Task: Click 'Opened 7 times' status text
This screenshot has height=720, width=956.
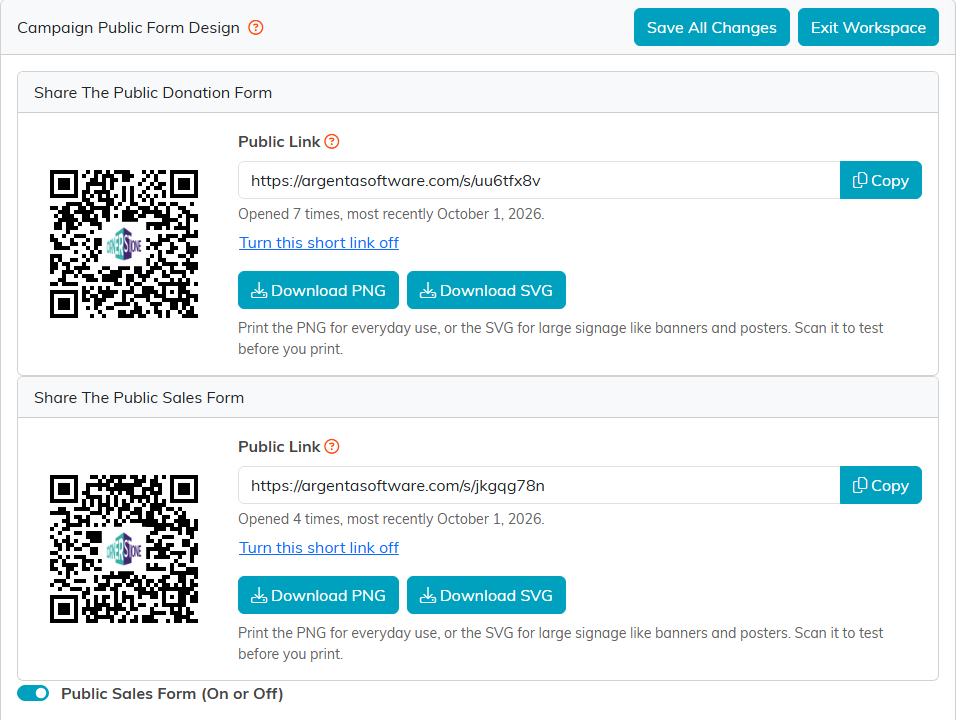Action: coord(391,214)
